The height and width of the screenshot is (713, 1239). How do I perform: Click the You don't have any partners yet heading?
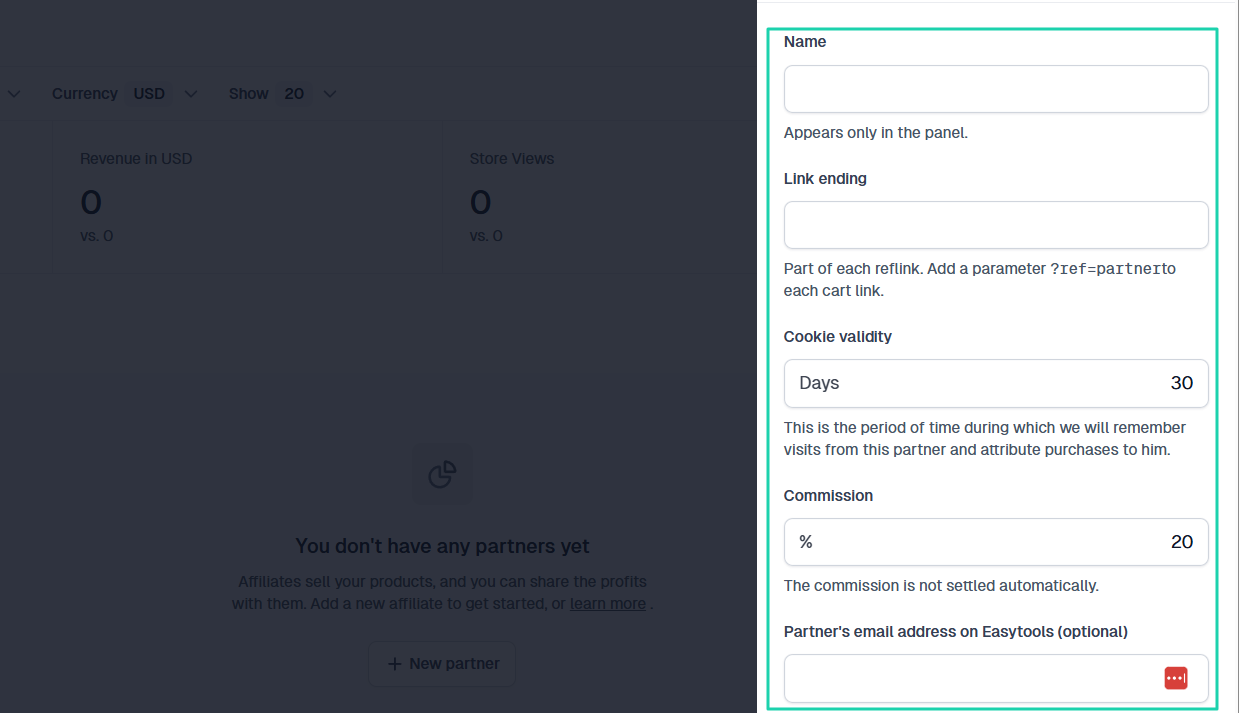click(x=442, y=546)
